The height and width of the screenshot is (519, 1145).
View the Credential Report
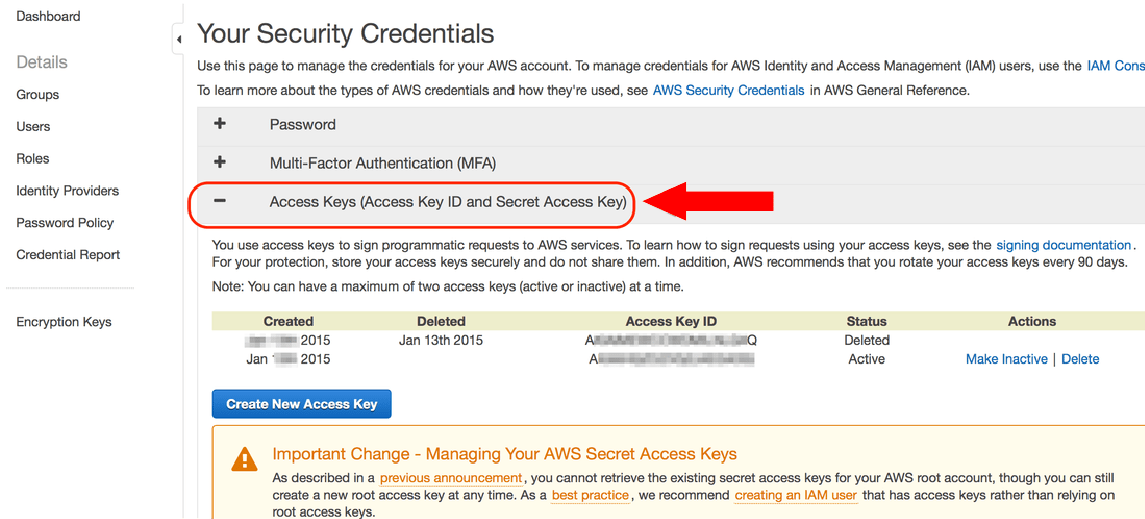68,255
